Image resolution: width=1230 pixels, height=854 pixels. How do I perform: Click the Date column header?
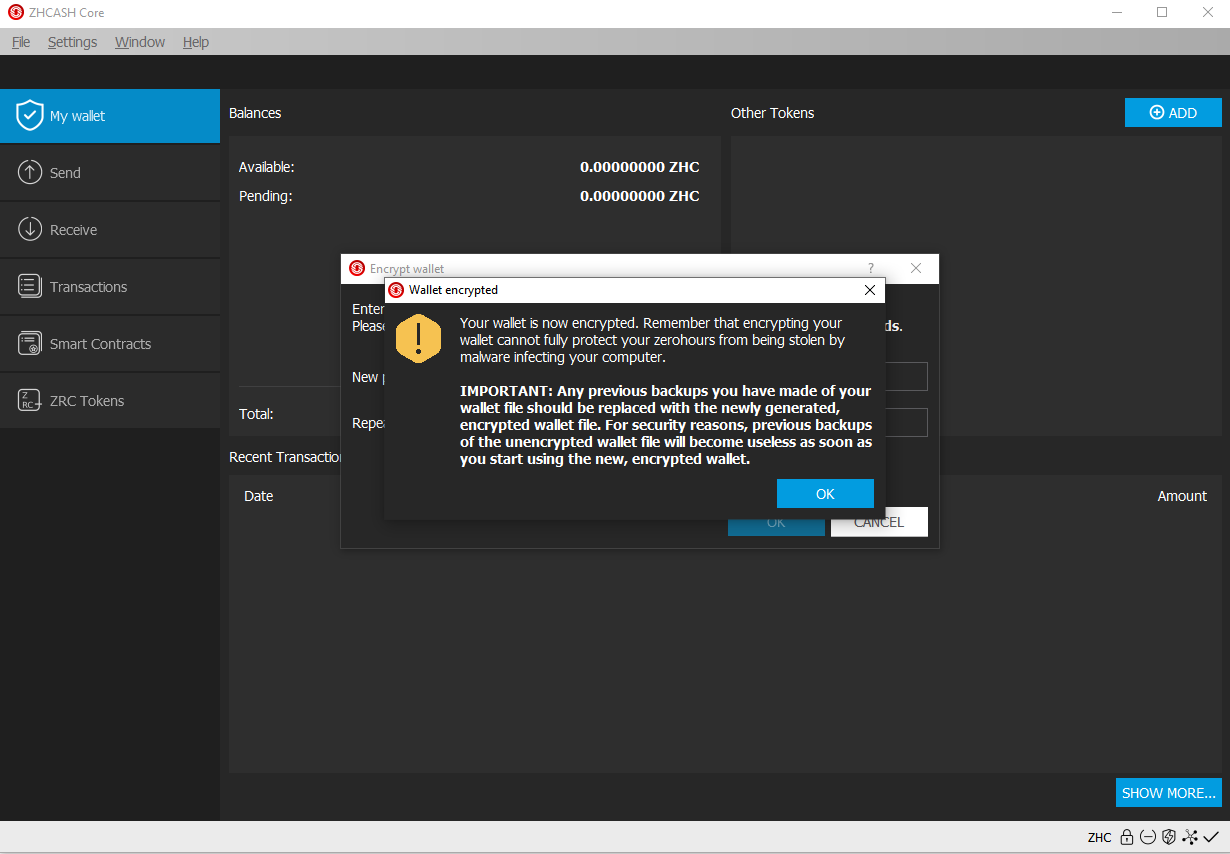(258, 496)
